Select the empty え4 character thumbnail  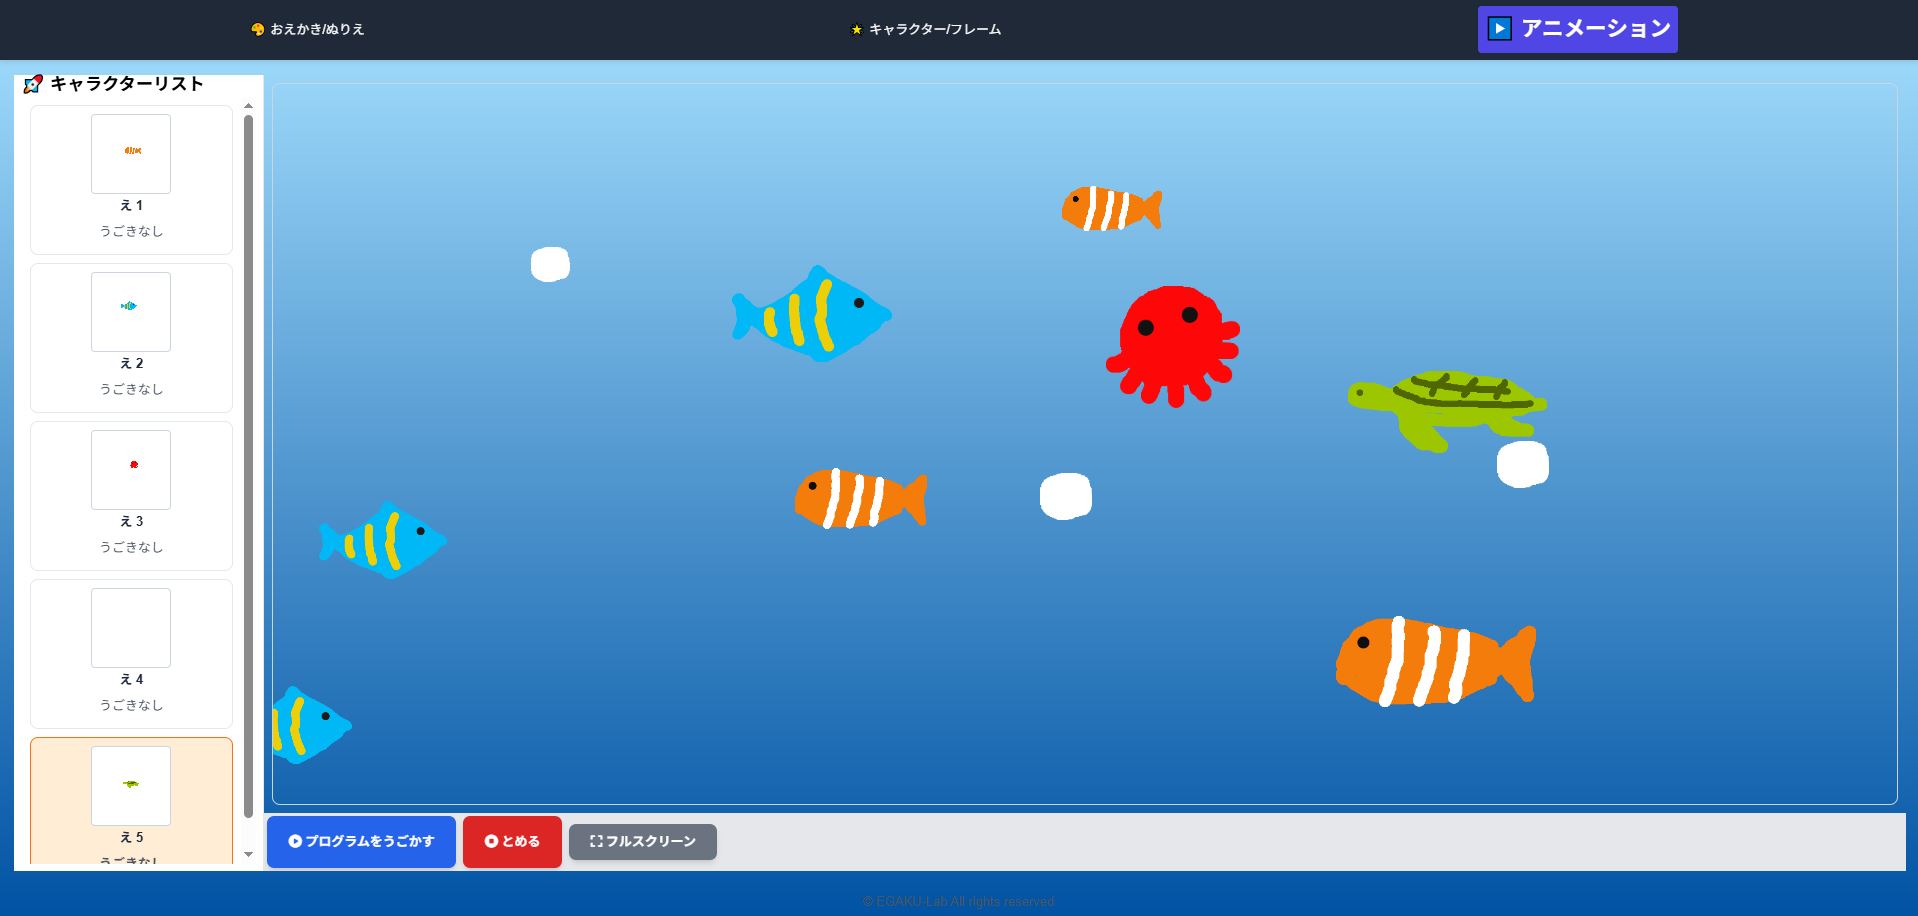click(x=131, y=628)
